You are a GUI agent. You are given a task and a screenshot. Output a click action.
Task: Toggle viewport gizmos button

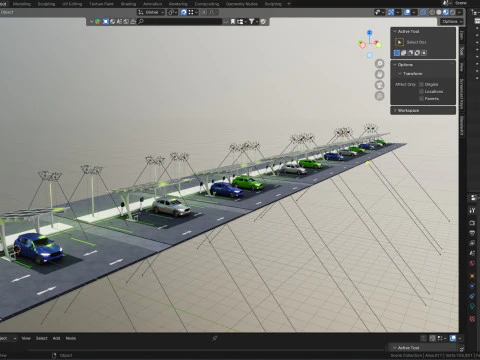point(391,12)
